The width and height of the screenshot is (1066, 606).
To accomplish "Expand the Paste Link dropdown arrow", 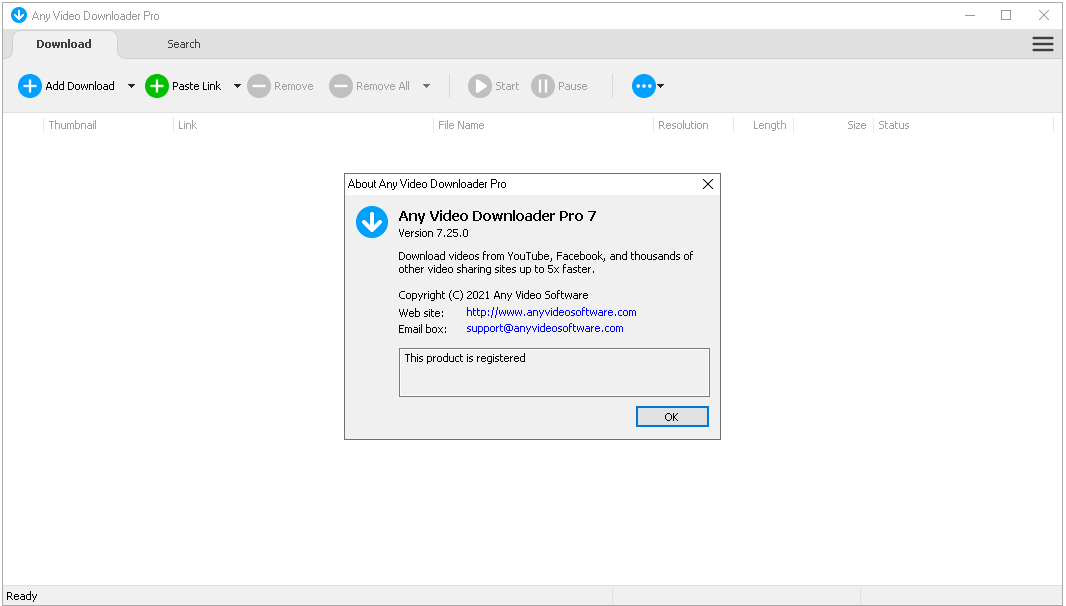I will (x=237, y=86).
